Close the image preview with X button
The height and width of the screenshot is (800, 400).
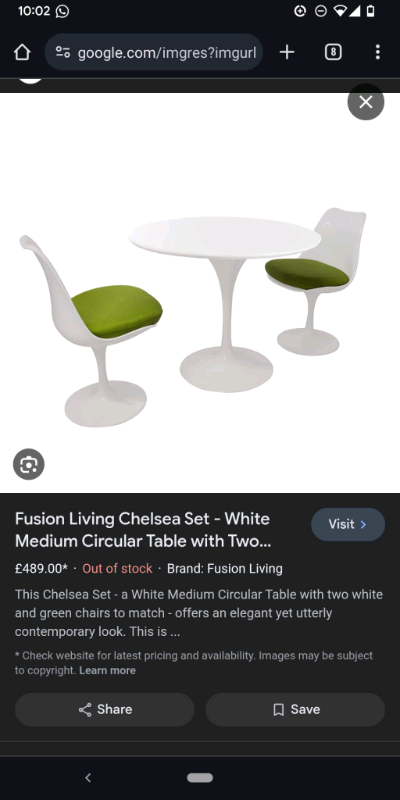coord(366,102)
